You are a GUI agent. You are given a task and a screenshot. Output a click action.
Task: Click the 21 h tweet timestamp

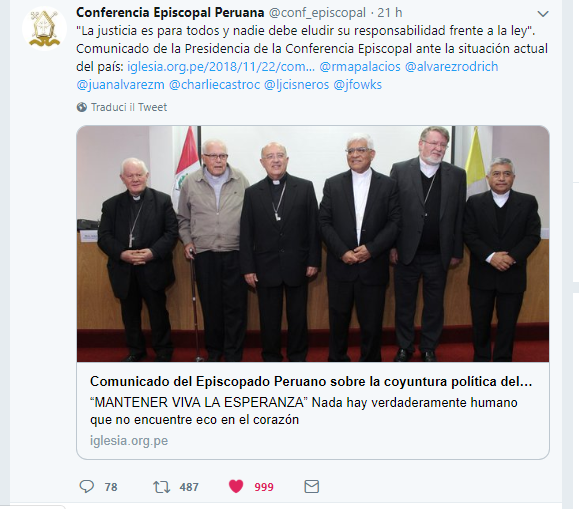390,13
